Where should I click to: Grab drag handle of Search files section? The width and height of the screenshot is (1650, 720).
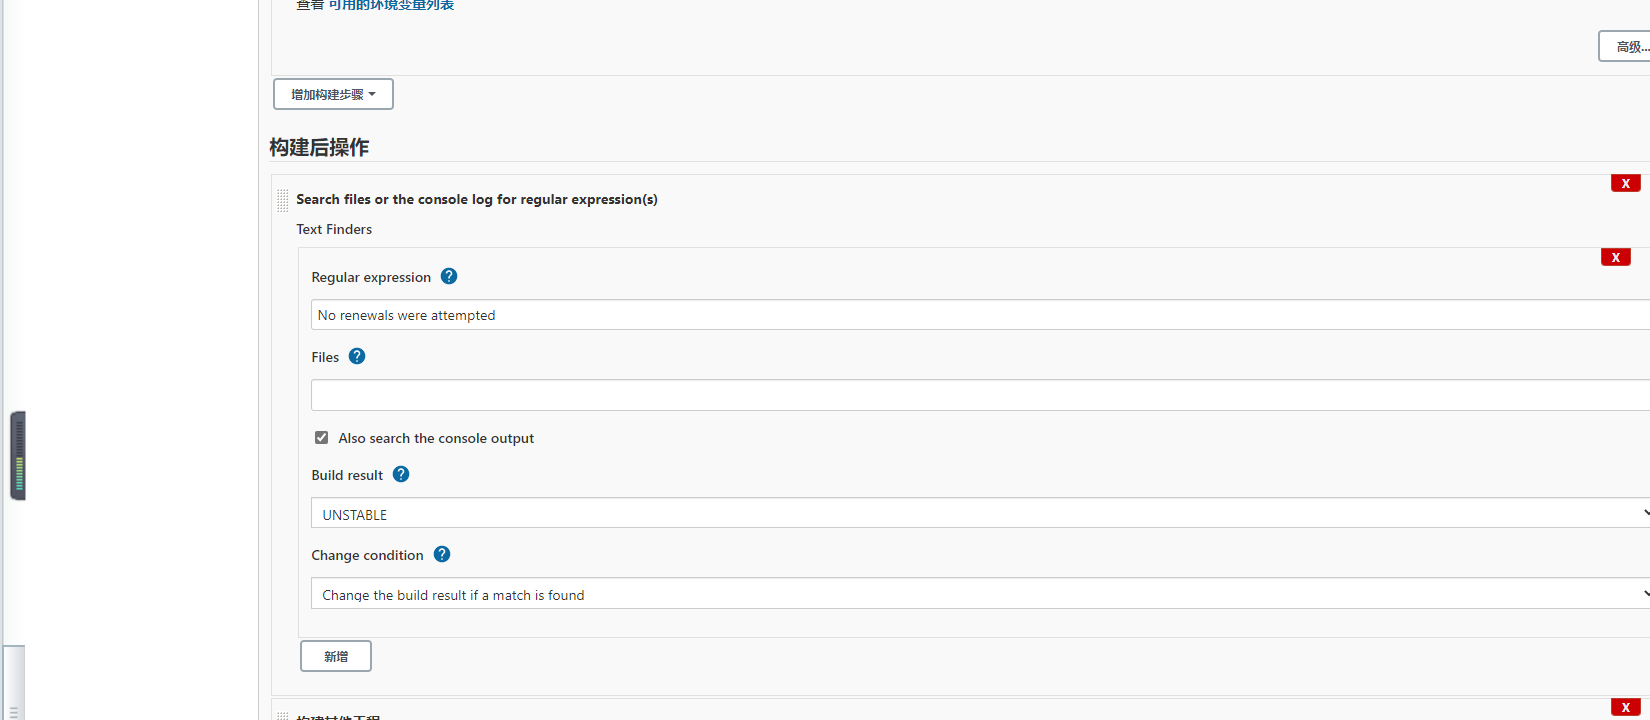click(283, 200)
